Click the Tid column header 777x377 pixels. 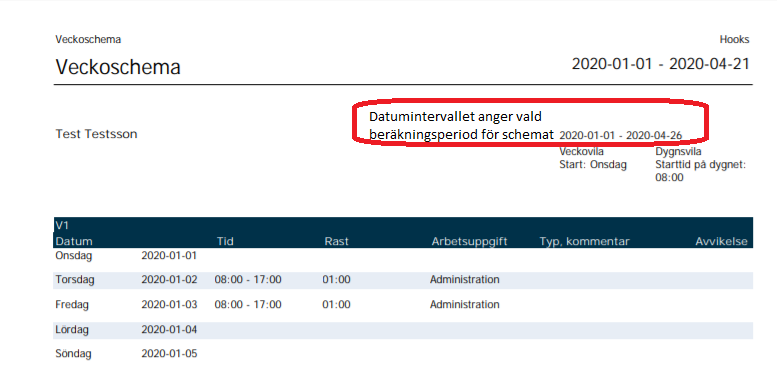(x=225, y=241)
